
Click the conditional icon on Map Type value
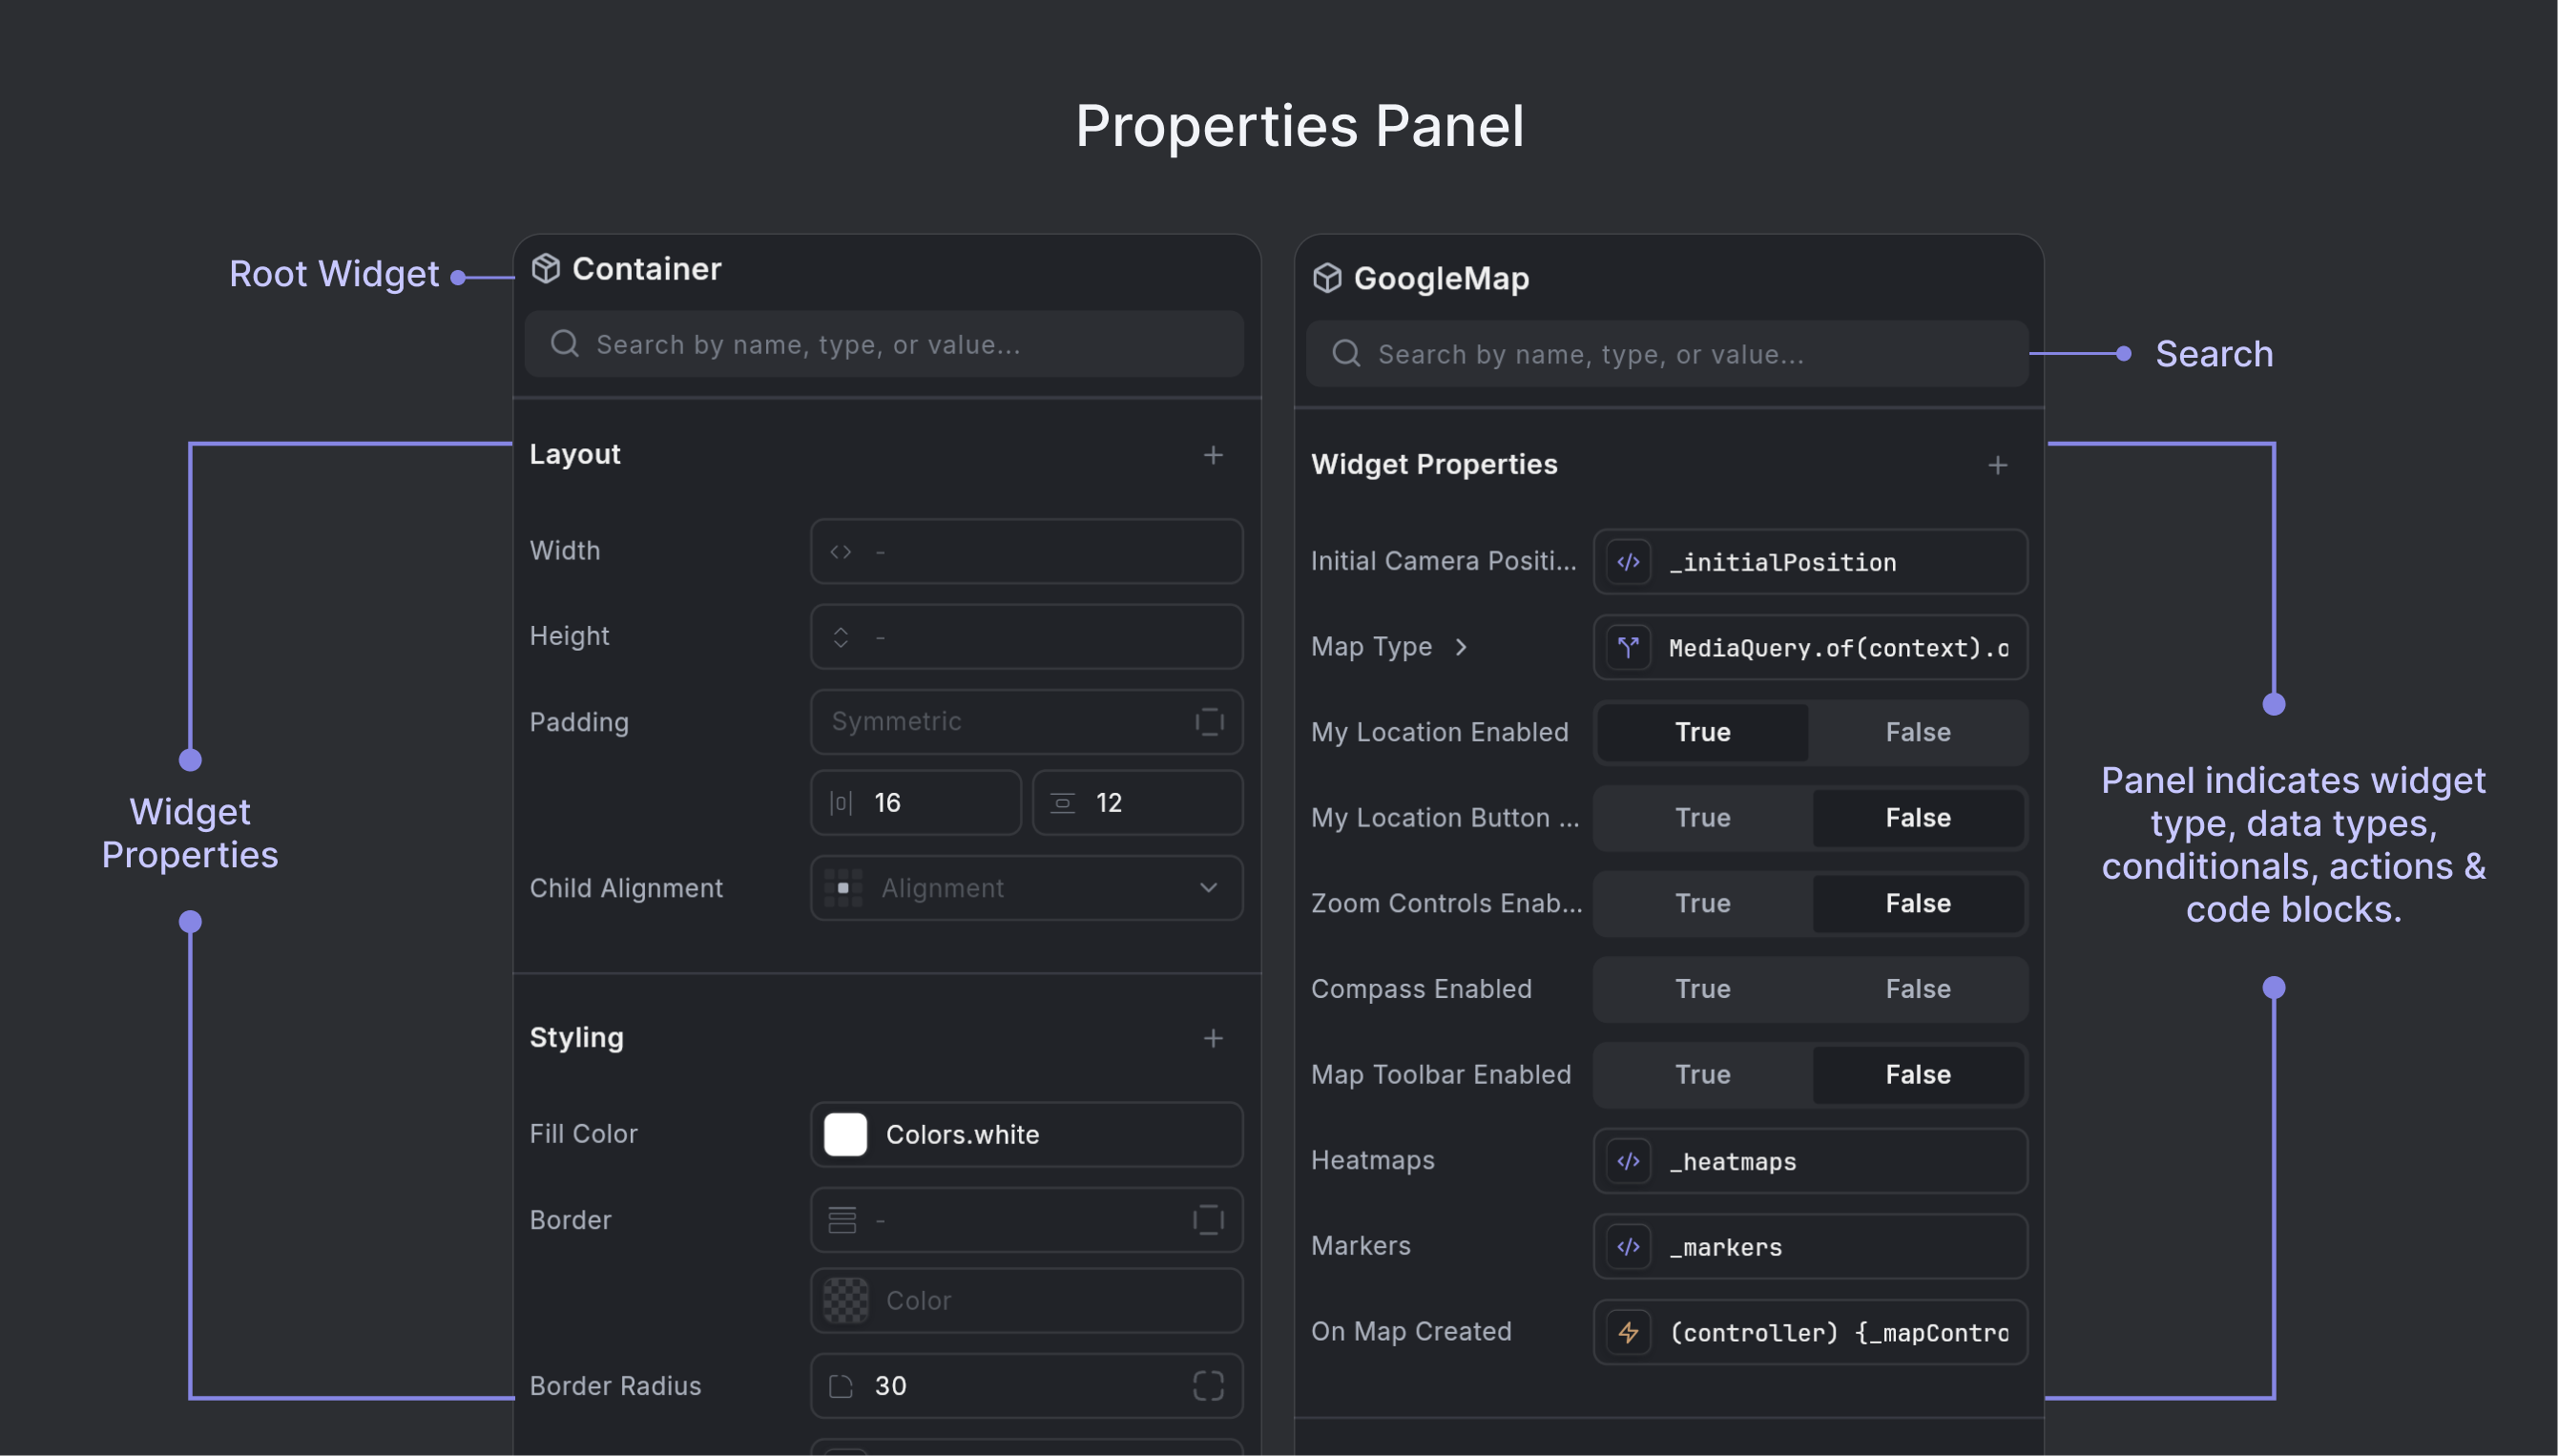(x=1629, y=648)
